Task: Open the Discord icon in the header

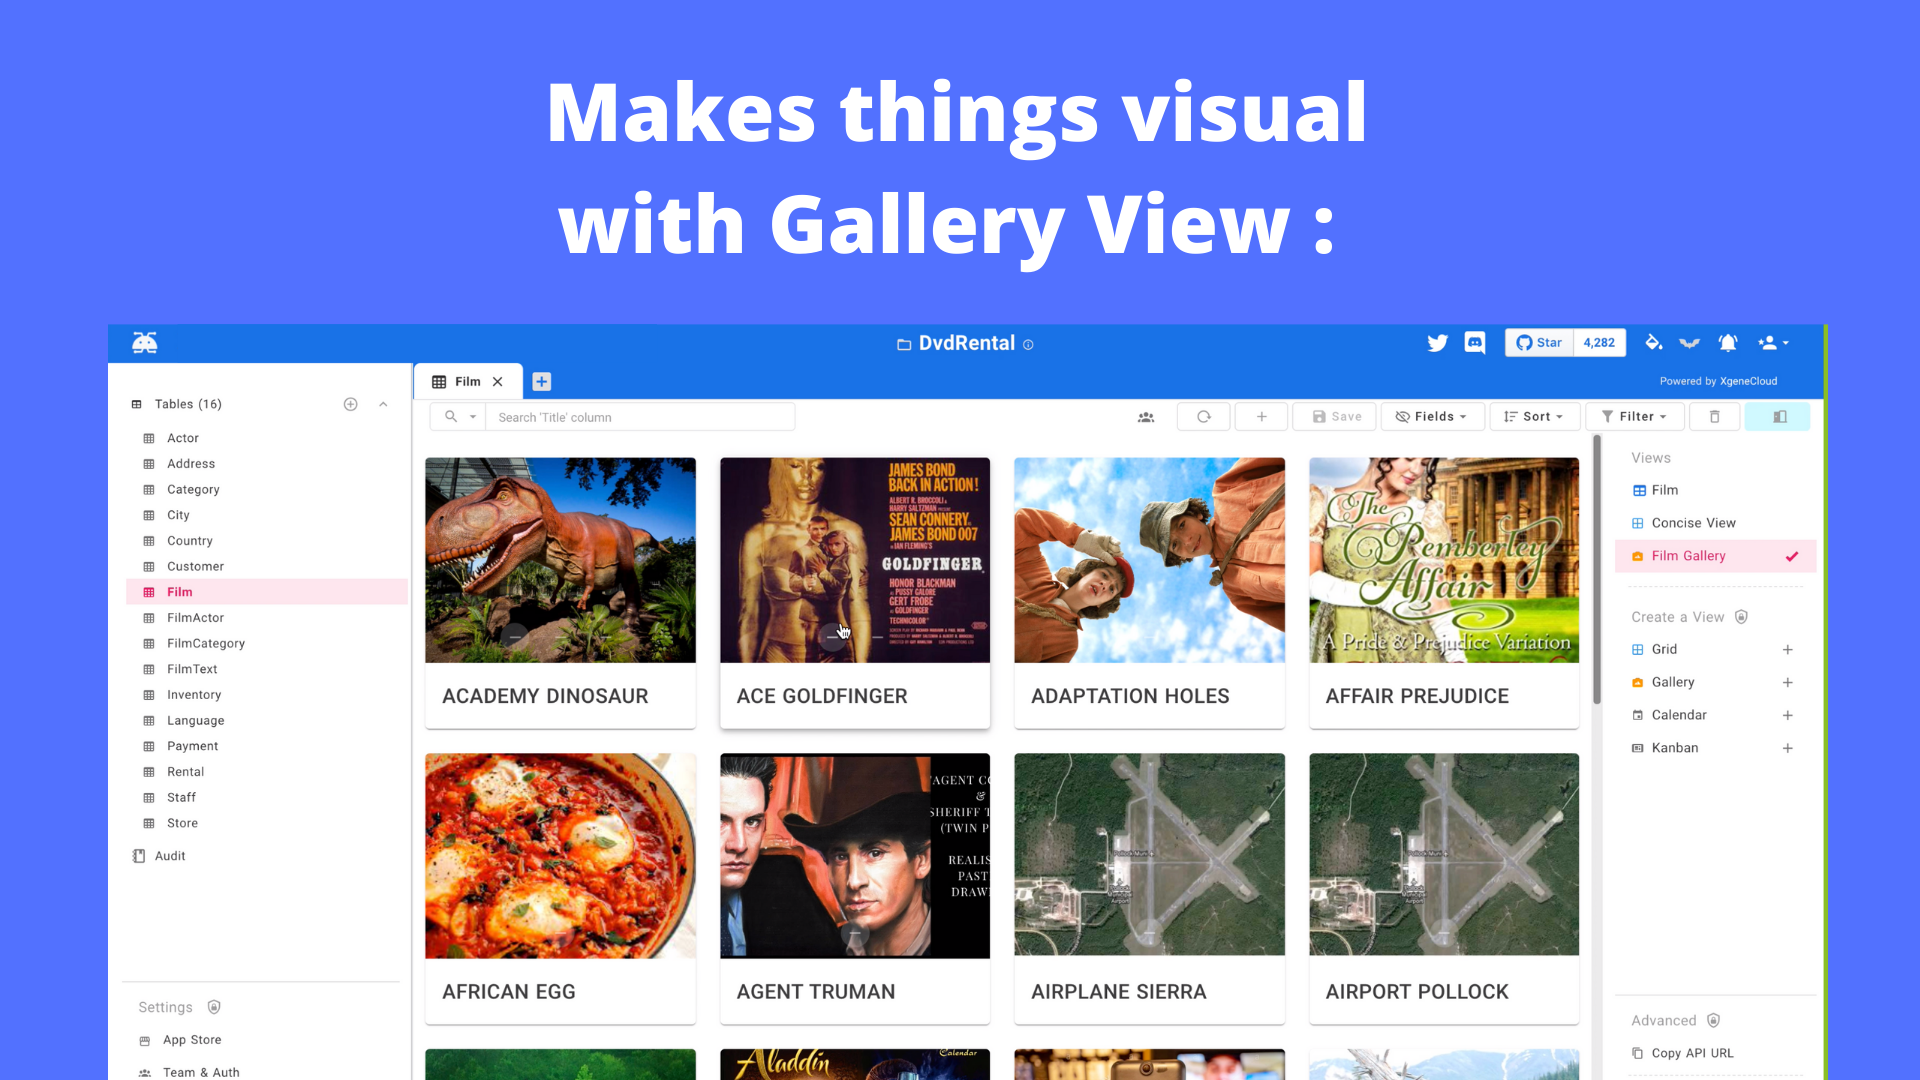Action: tap(1475, 343)
